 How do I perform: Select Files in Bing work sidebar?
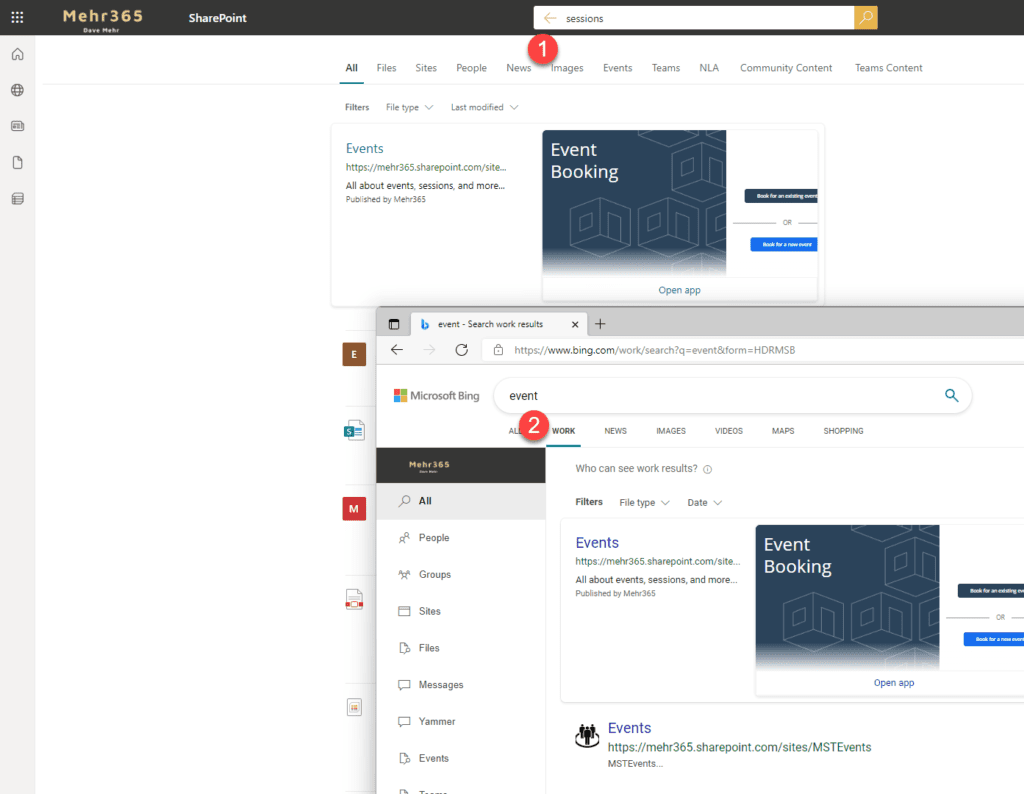(x=461, y=648)
